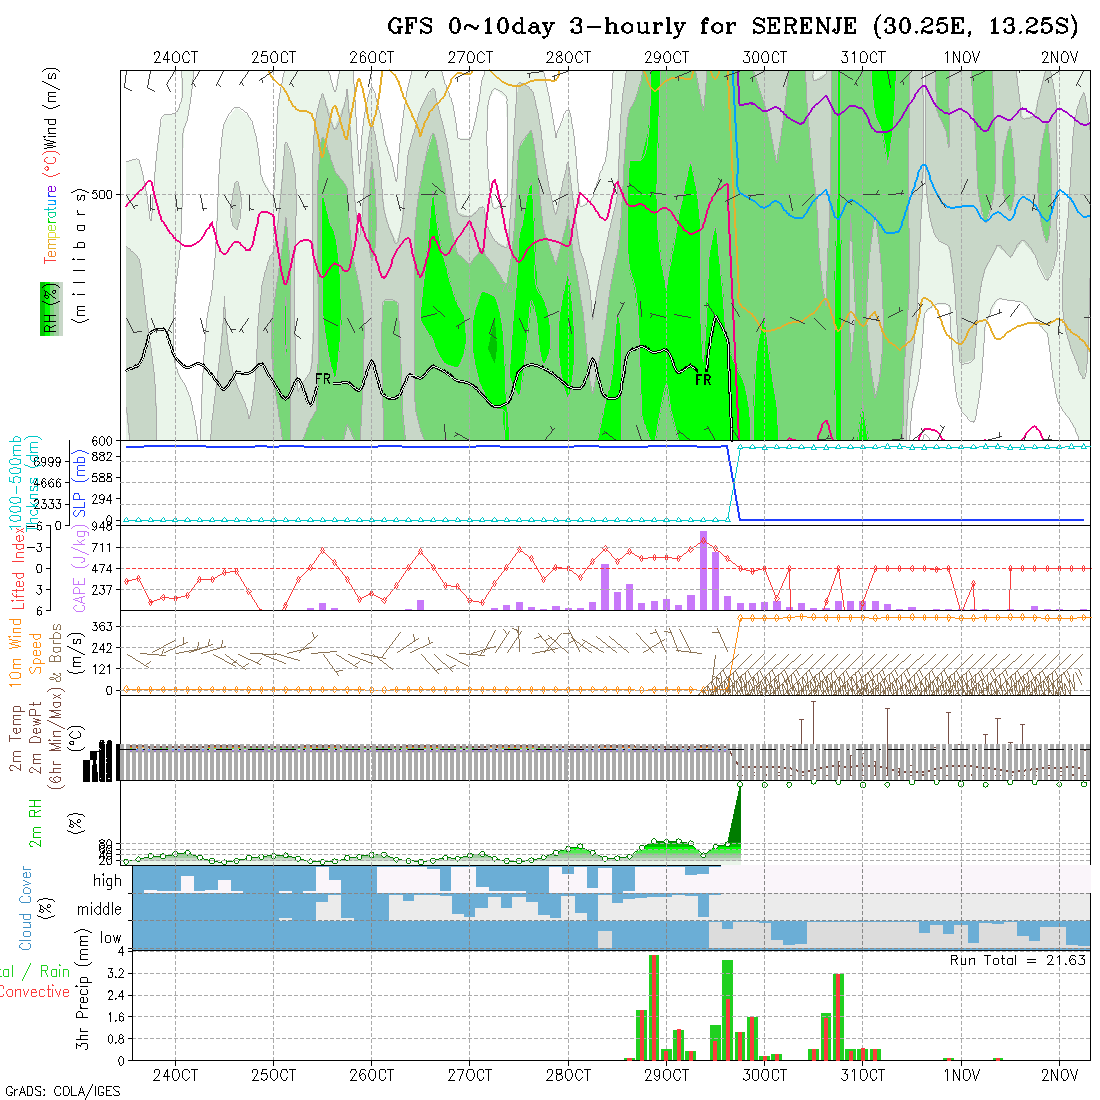Click the SLP (mb) axis label
Image resolution: width=1100 pixels, height=1100 pixels.
(79, 485)
